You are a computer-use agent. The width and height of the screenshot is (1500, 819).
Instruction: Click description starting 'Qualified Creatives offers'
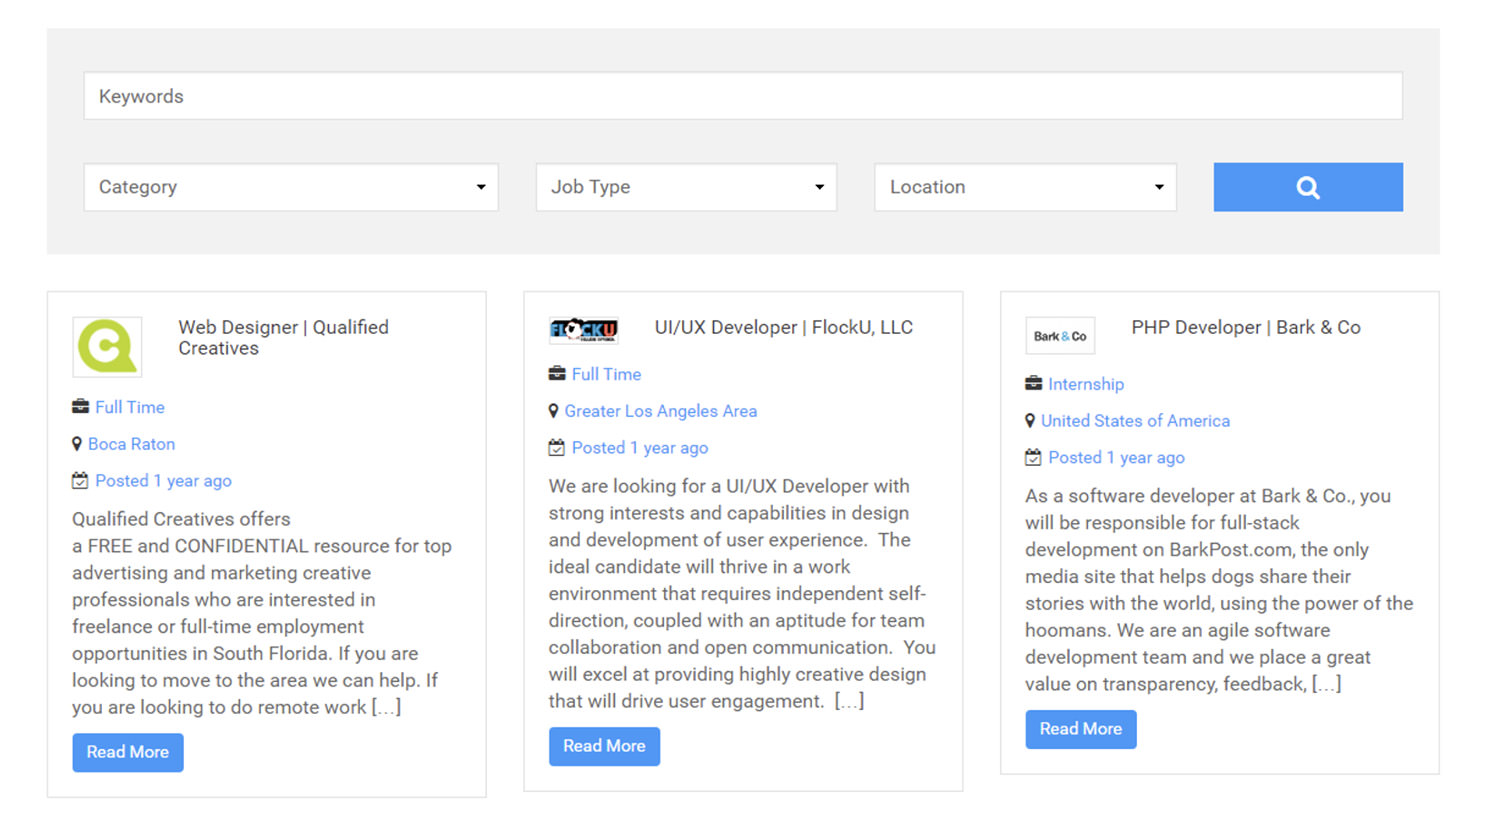(x=262, y=613)
